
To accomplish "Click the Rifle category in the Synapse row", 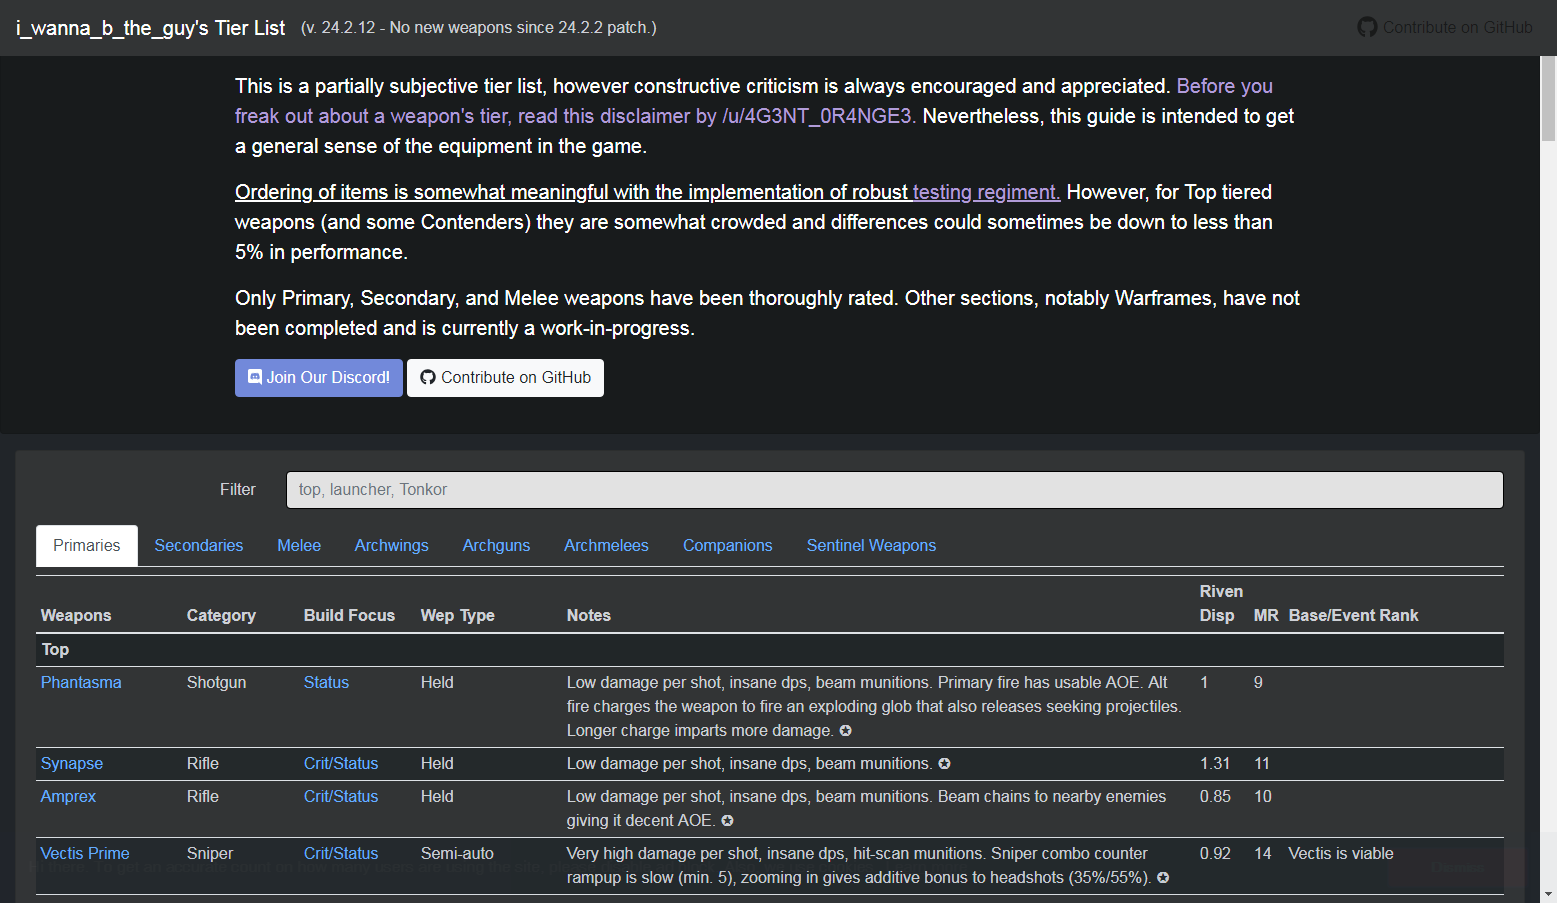I will [x=203, y=764].
